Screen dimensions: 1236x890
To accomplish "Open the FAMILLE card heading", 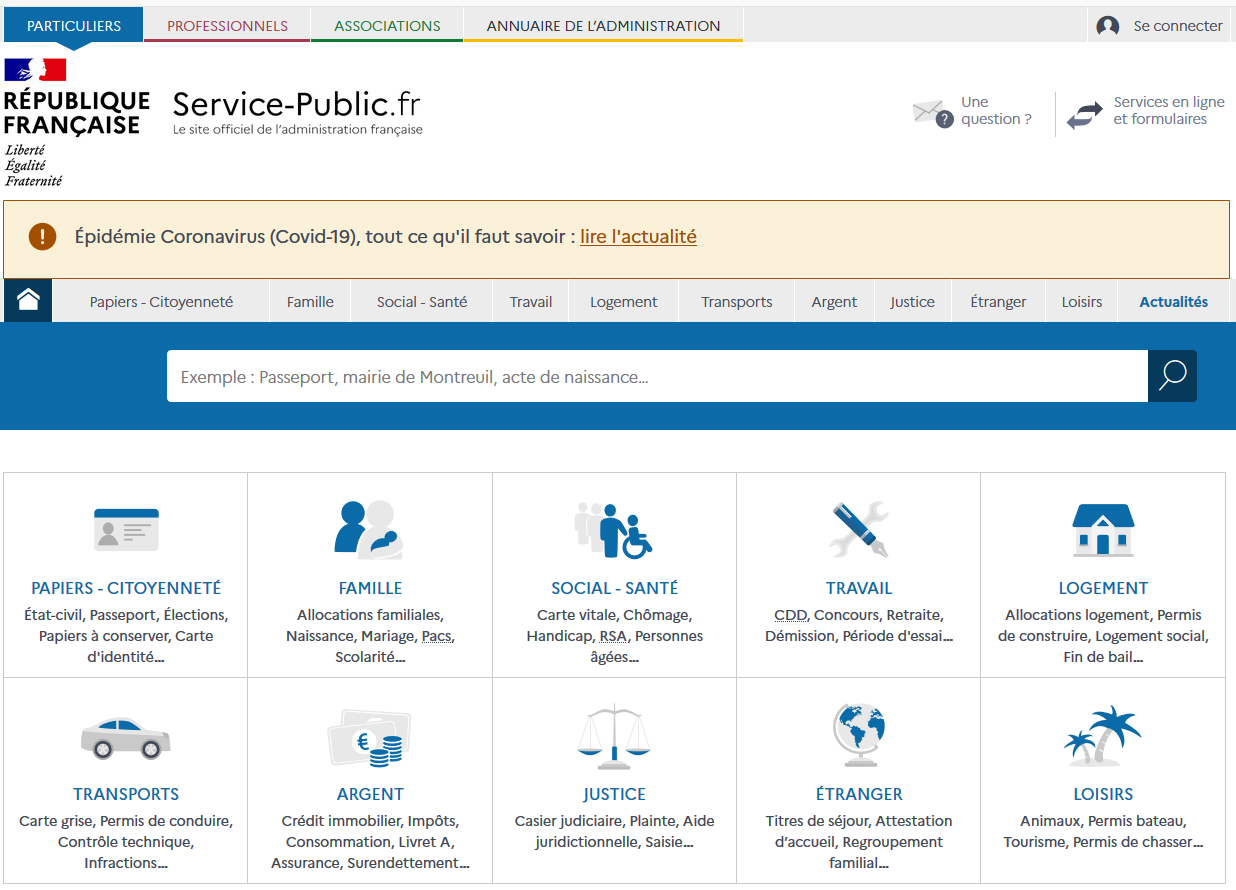I will click(370, 588).
